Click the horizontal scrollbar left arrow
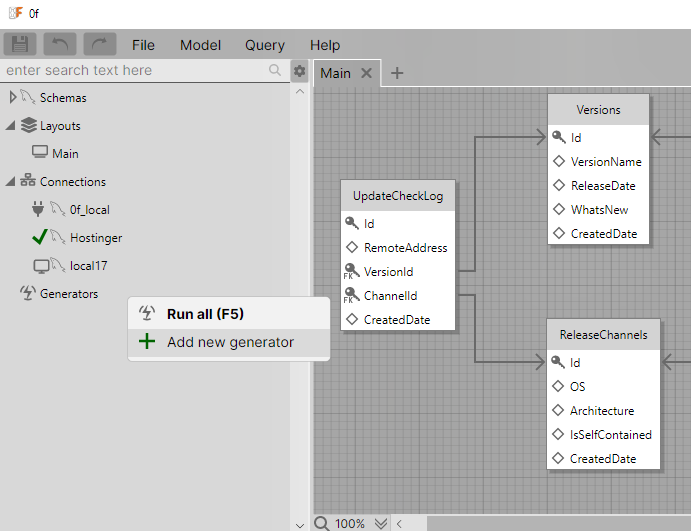The image size is (691, 531). pyautogui.click(x=399, y=524)
